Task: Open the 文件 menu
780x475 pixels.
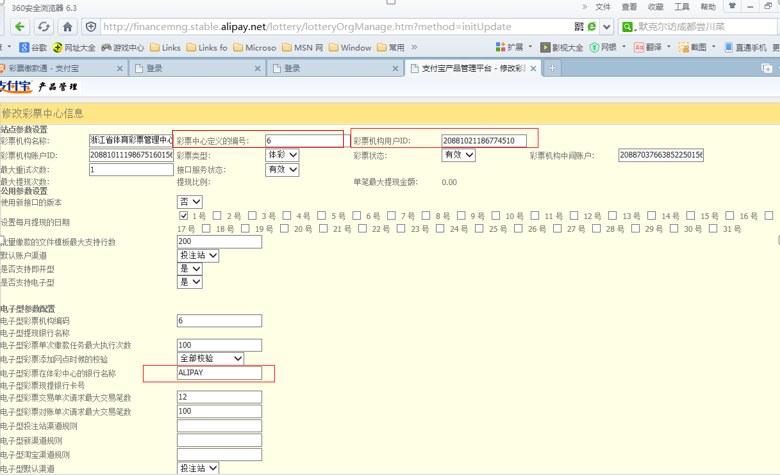Action: 603,7
